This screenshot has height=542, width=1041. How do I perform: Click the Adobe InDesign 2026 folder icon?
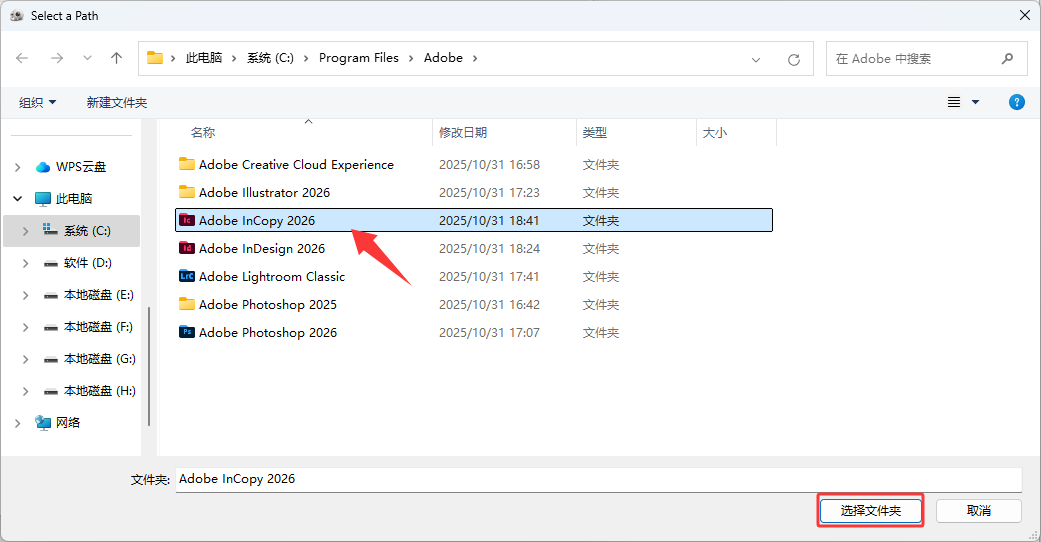pos(186,249)
